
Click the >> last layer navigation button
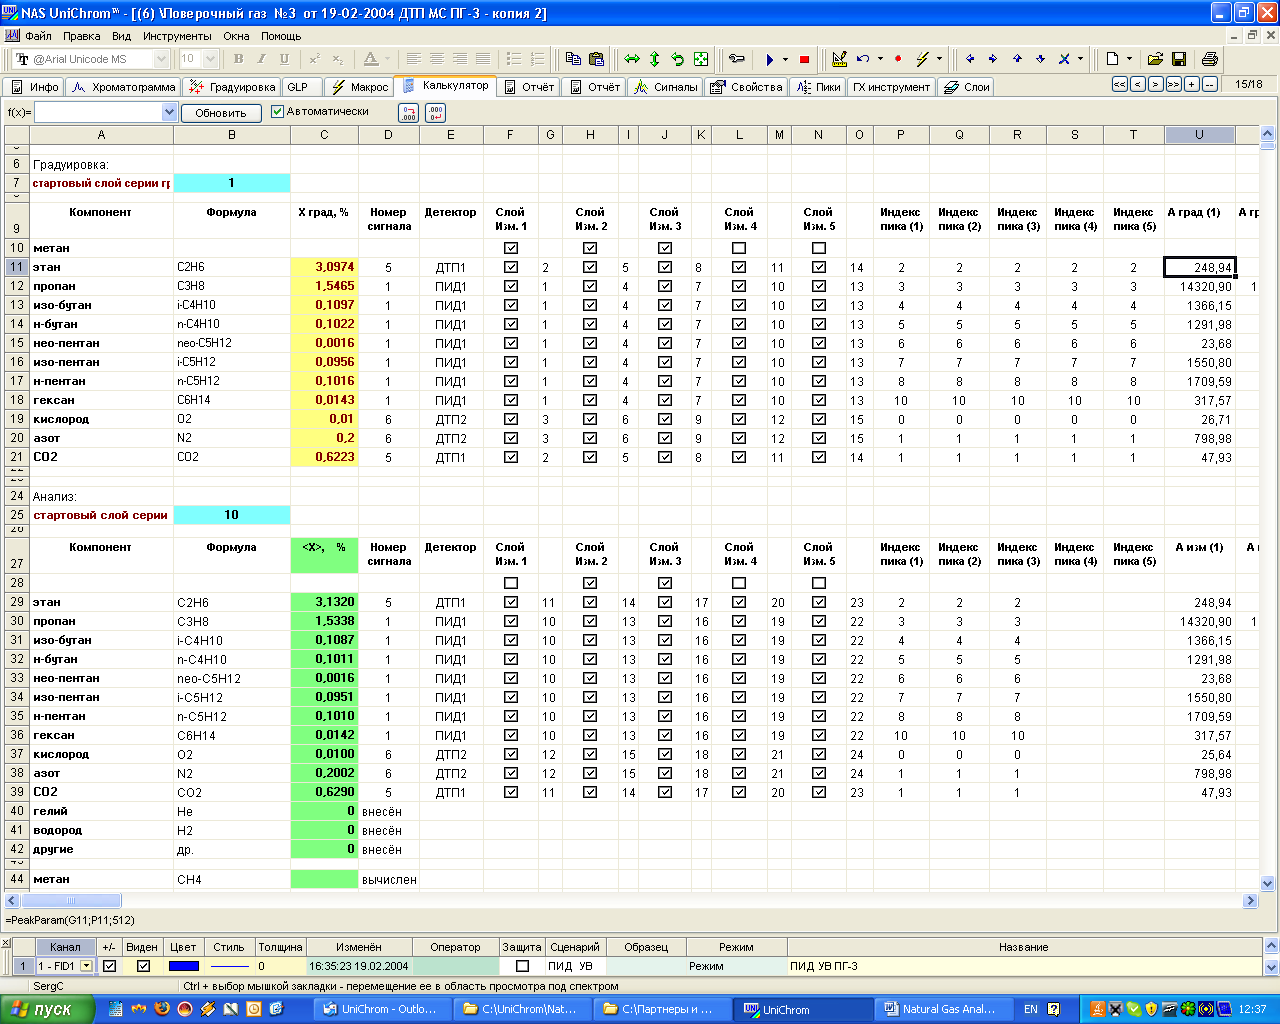coord(1174,84)
